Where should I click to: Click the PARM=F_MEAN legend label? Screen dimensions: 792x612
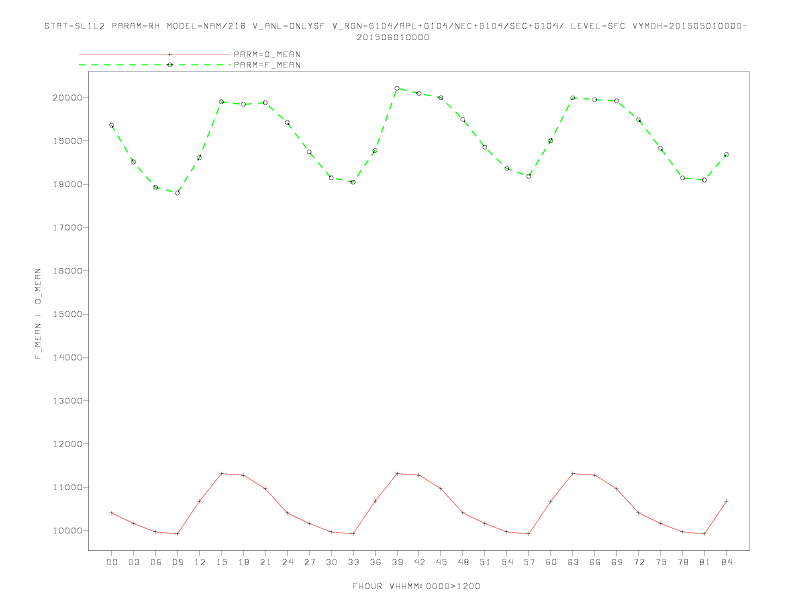tap(267, 65)
